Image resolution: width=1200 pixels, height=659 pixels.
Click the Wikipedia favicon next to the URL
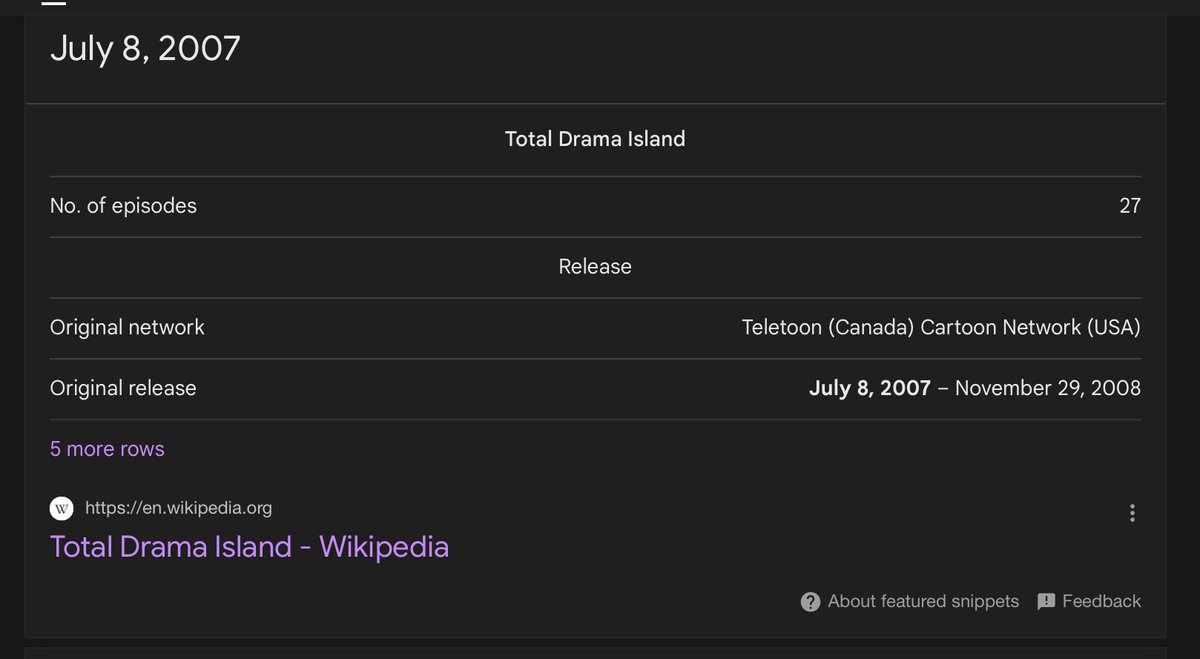(x=62, y=509)
